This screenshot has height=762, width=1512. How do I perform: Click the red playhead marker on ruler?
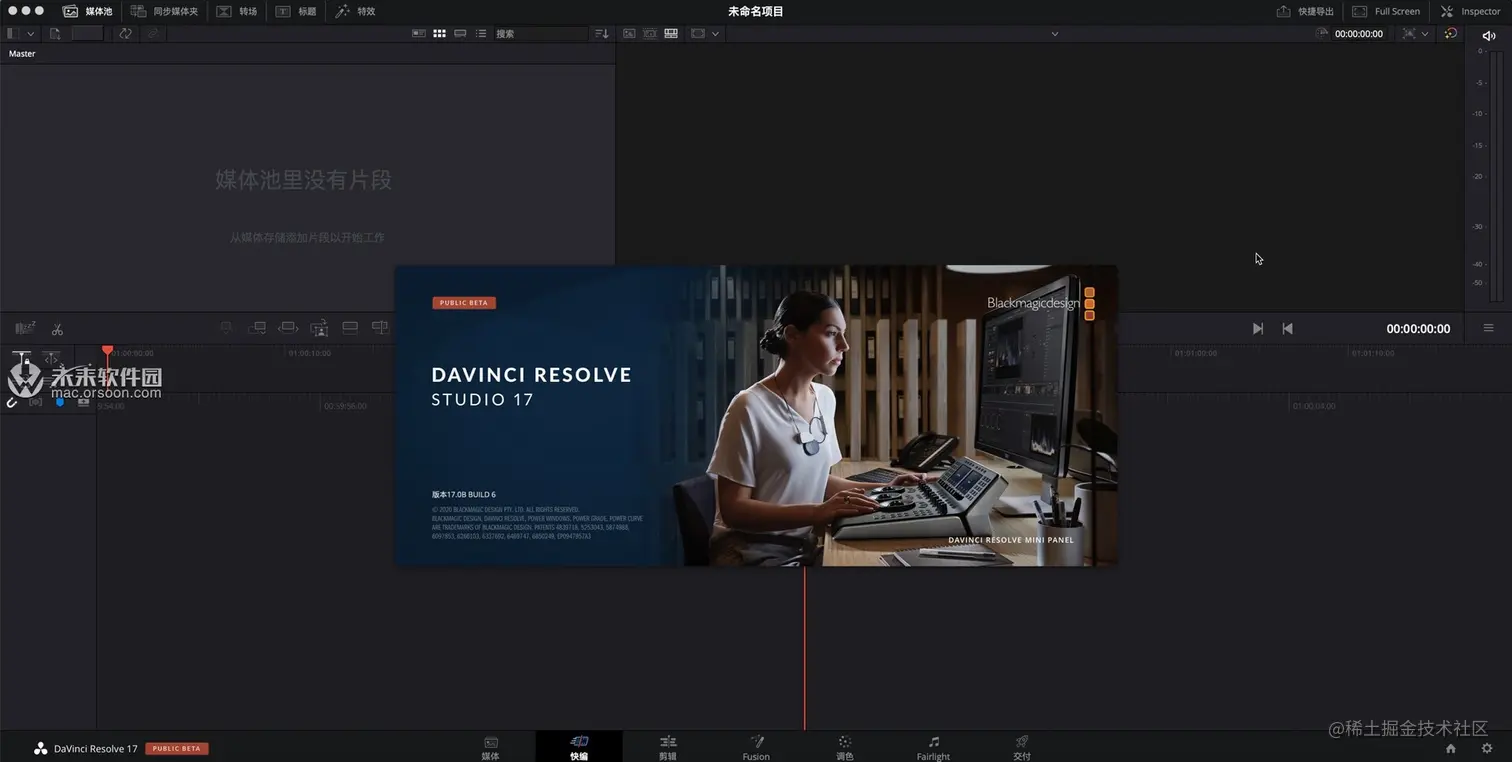coord(108,350)
